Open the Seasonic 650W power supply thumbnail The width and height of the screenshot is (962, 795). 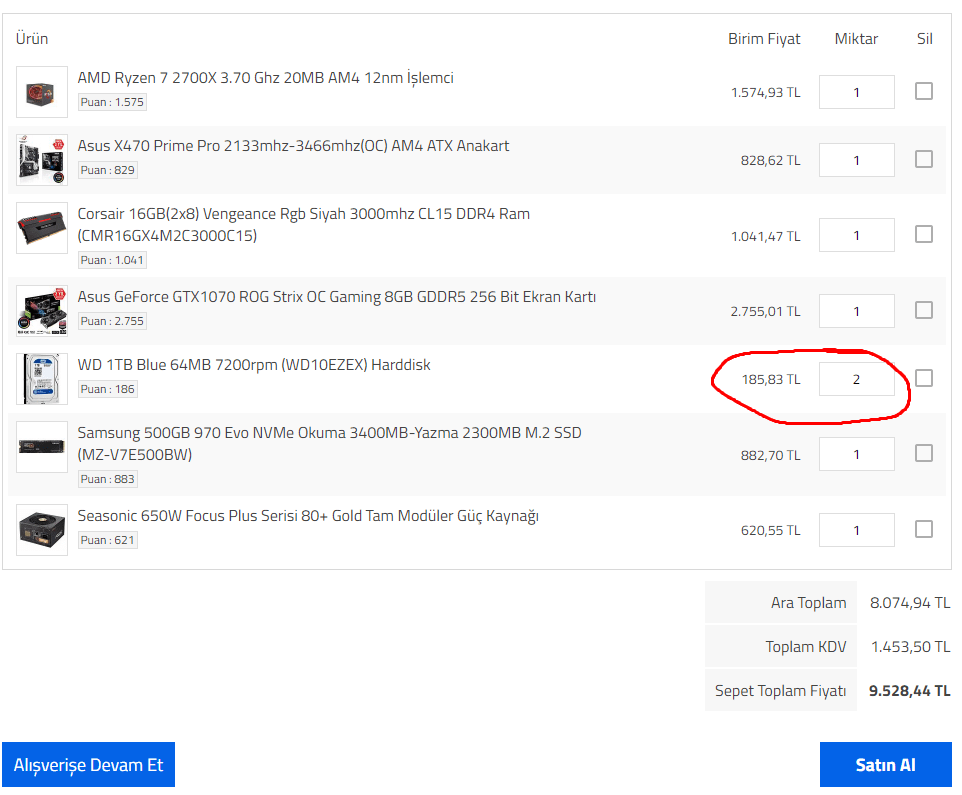(42, 530)
